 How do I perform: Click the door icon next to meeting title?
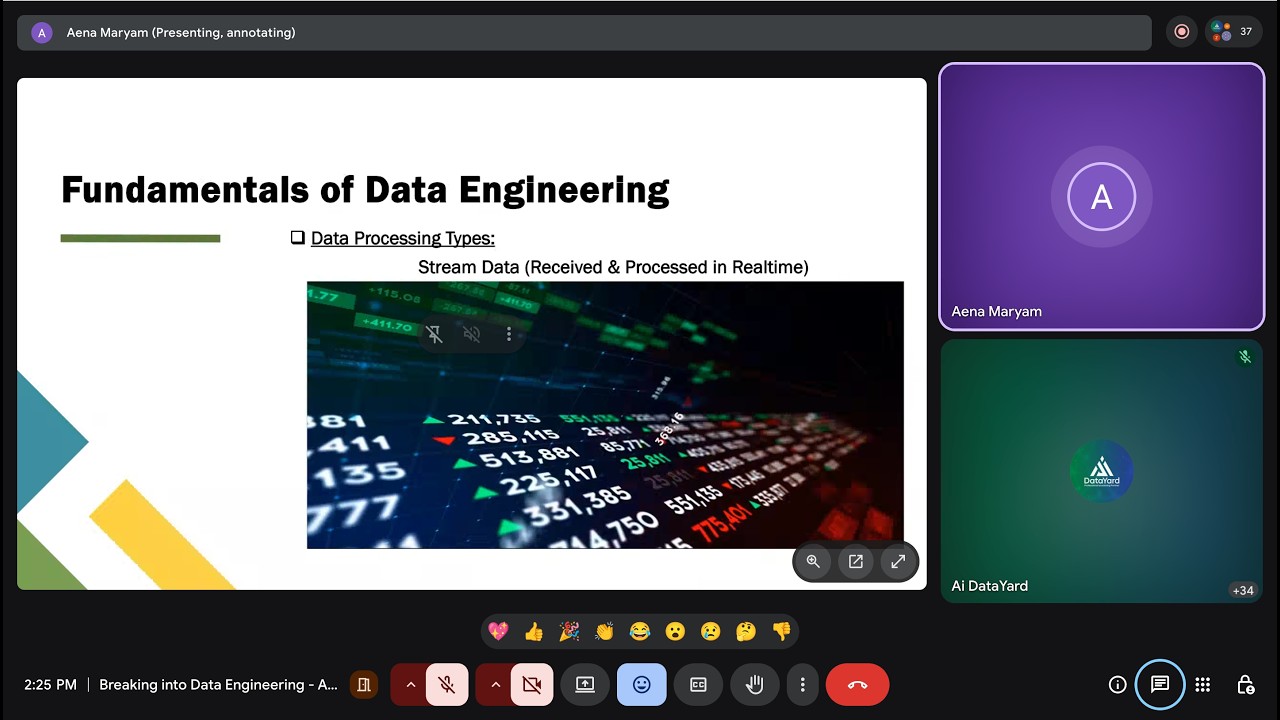tap(364, 685)
